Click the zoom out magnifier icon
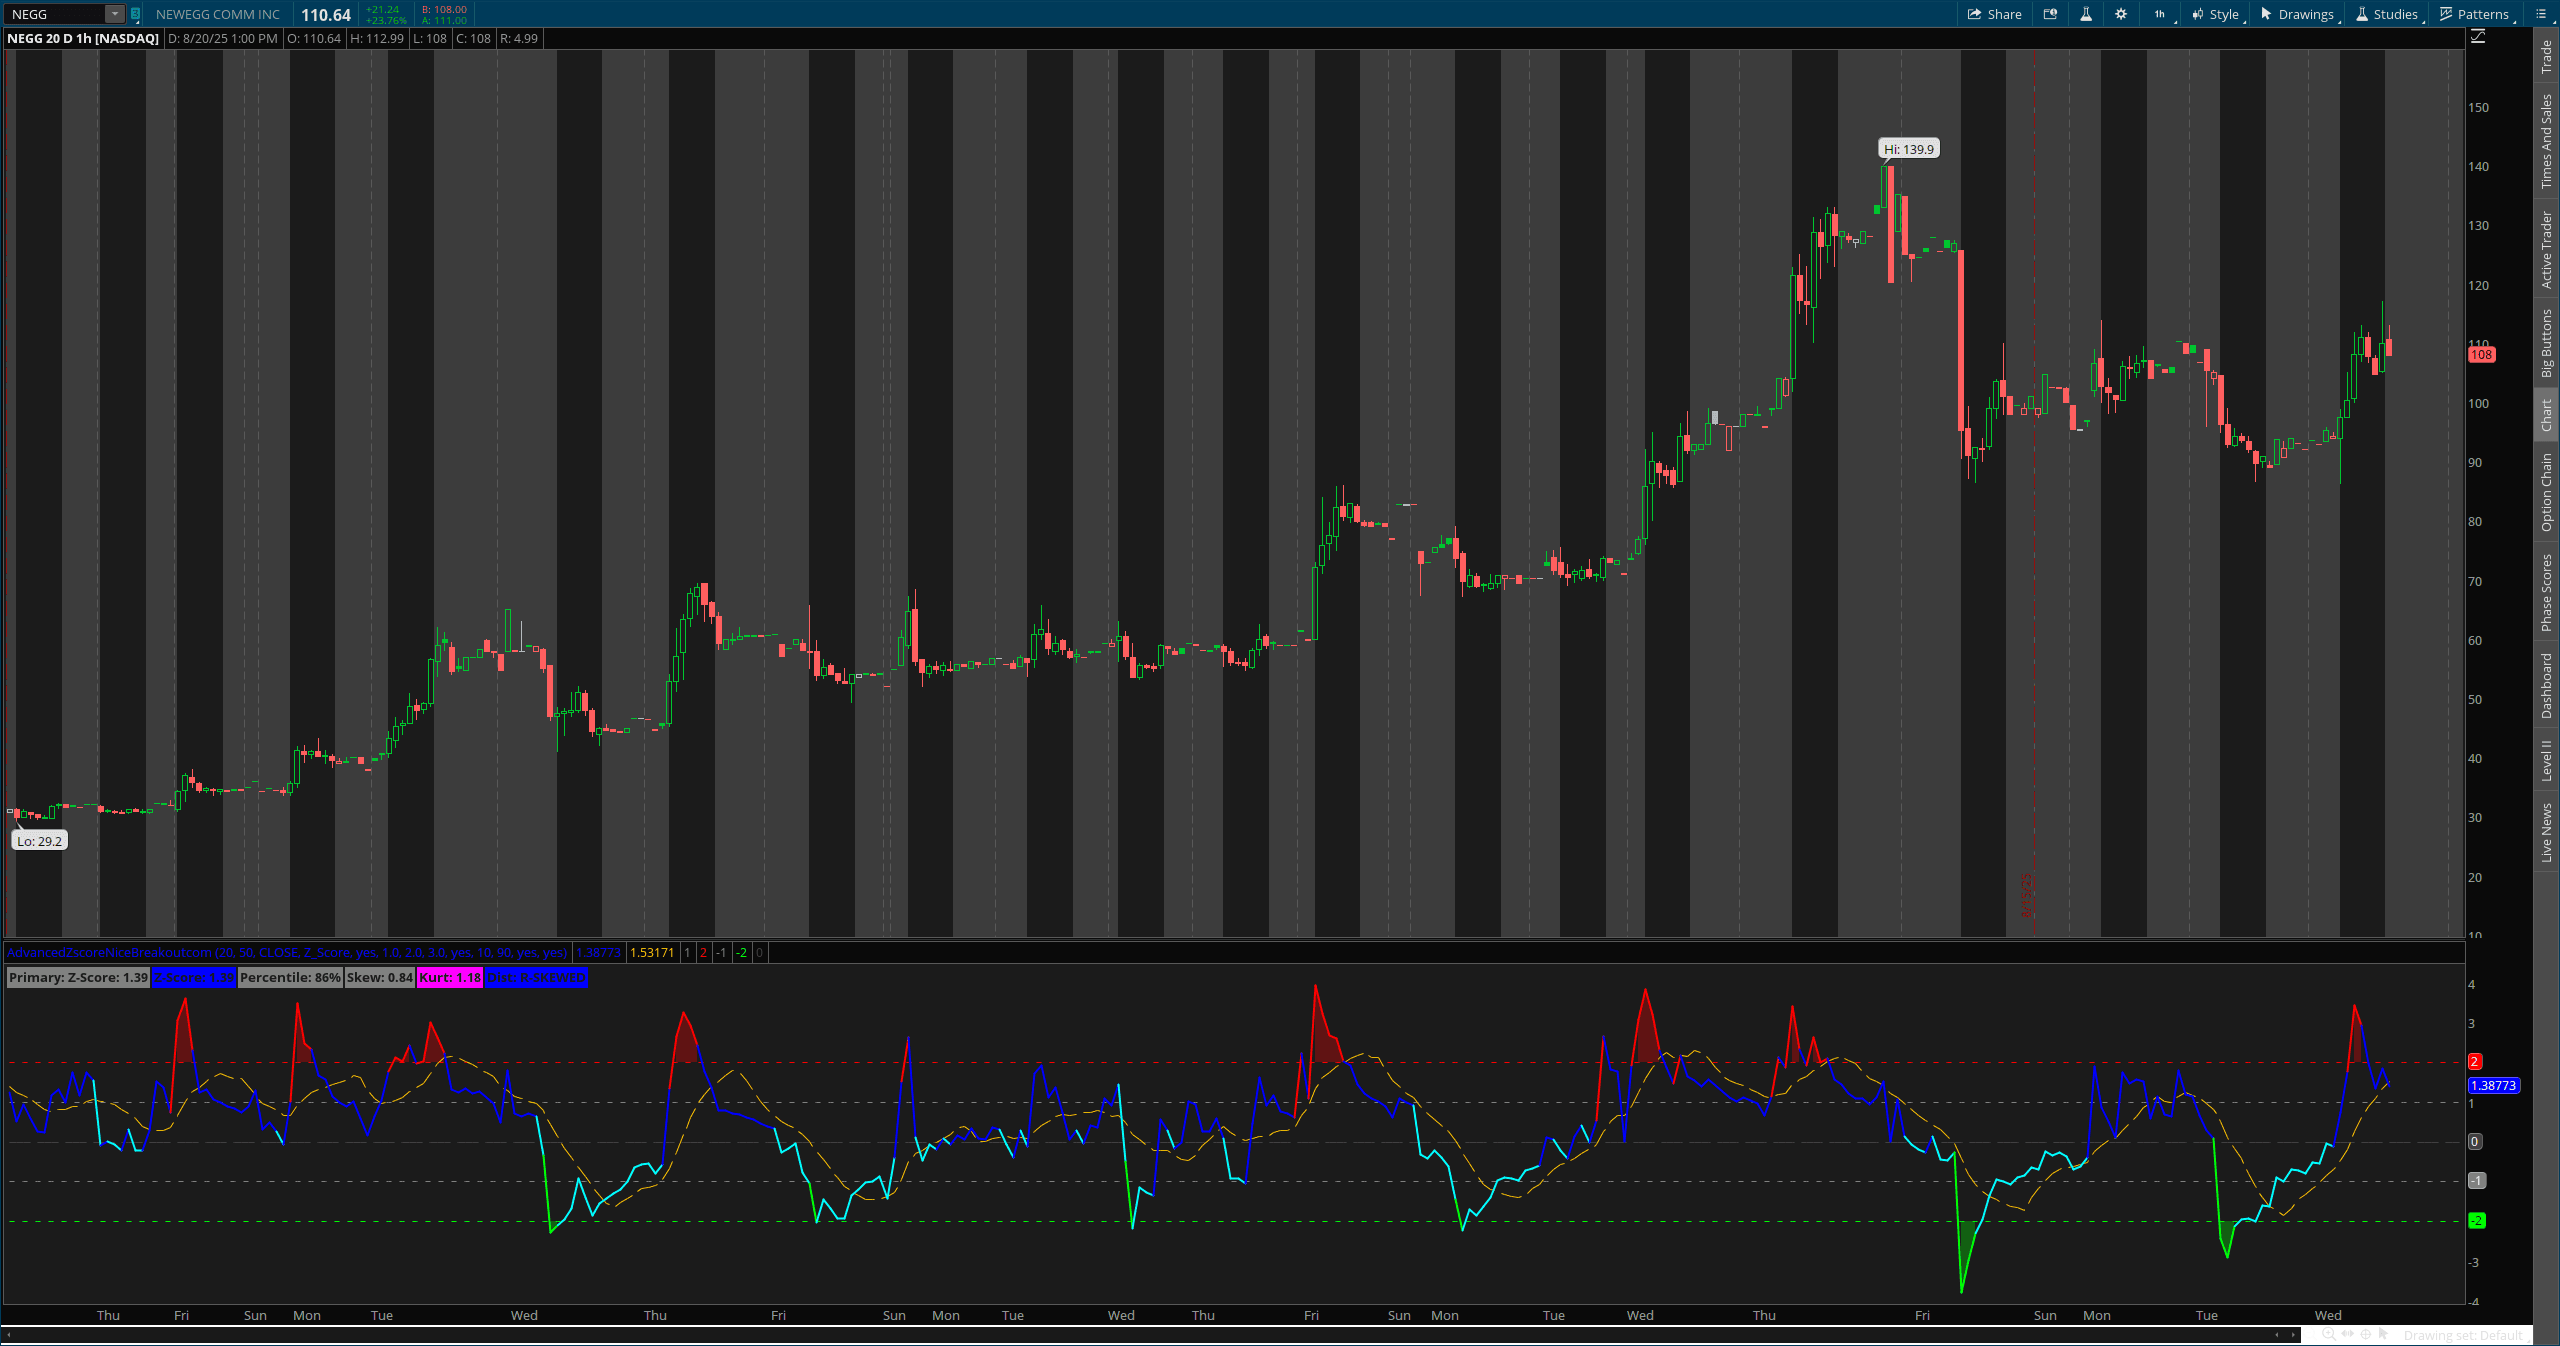 [x=2308, y=1335]
